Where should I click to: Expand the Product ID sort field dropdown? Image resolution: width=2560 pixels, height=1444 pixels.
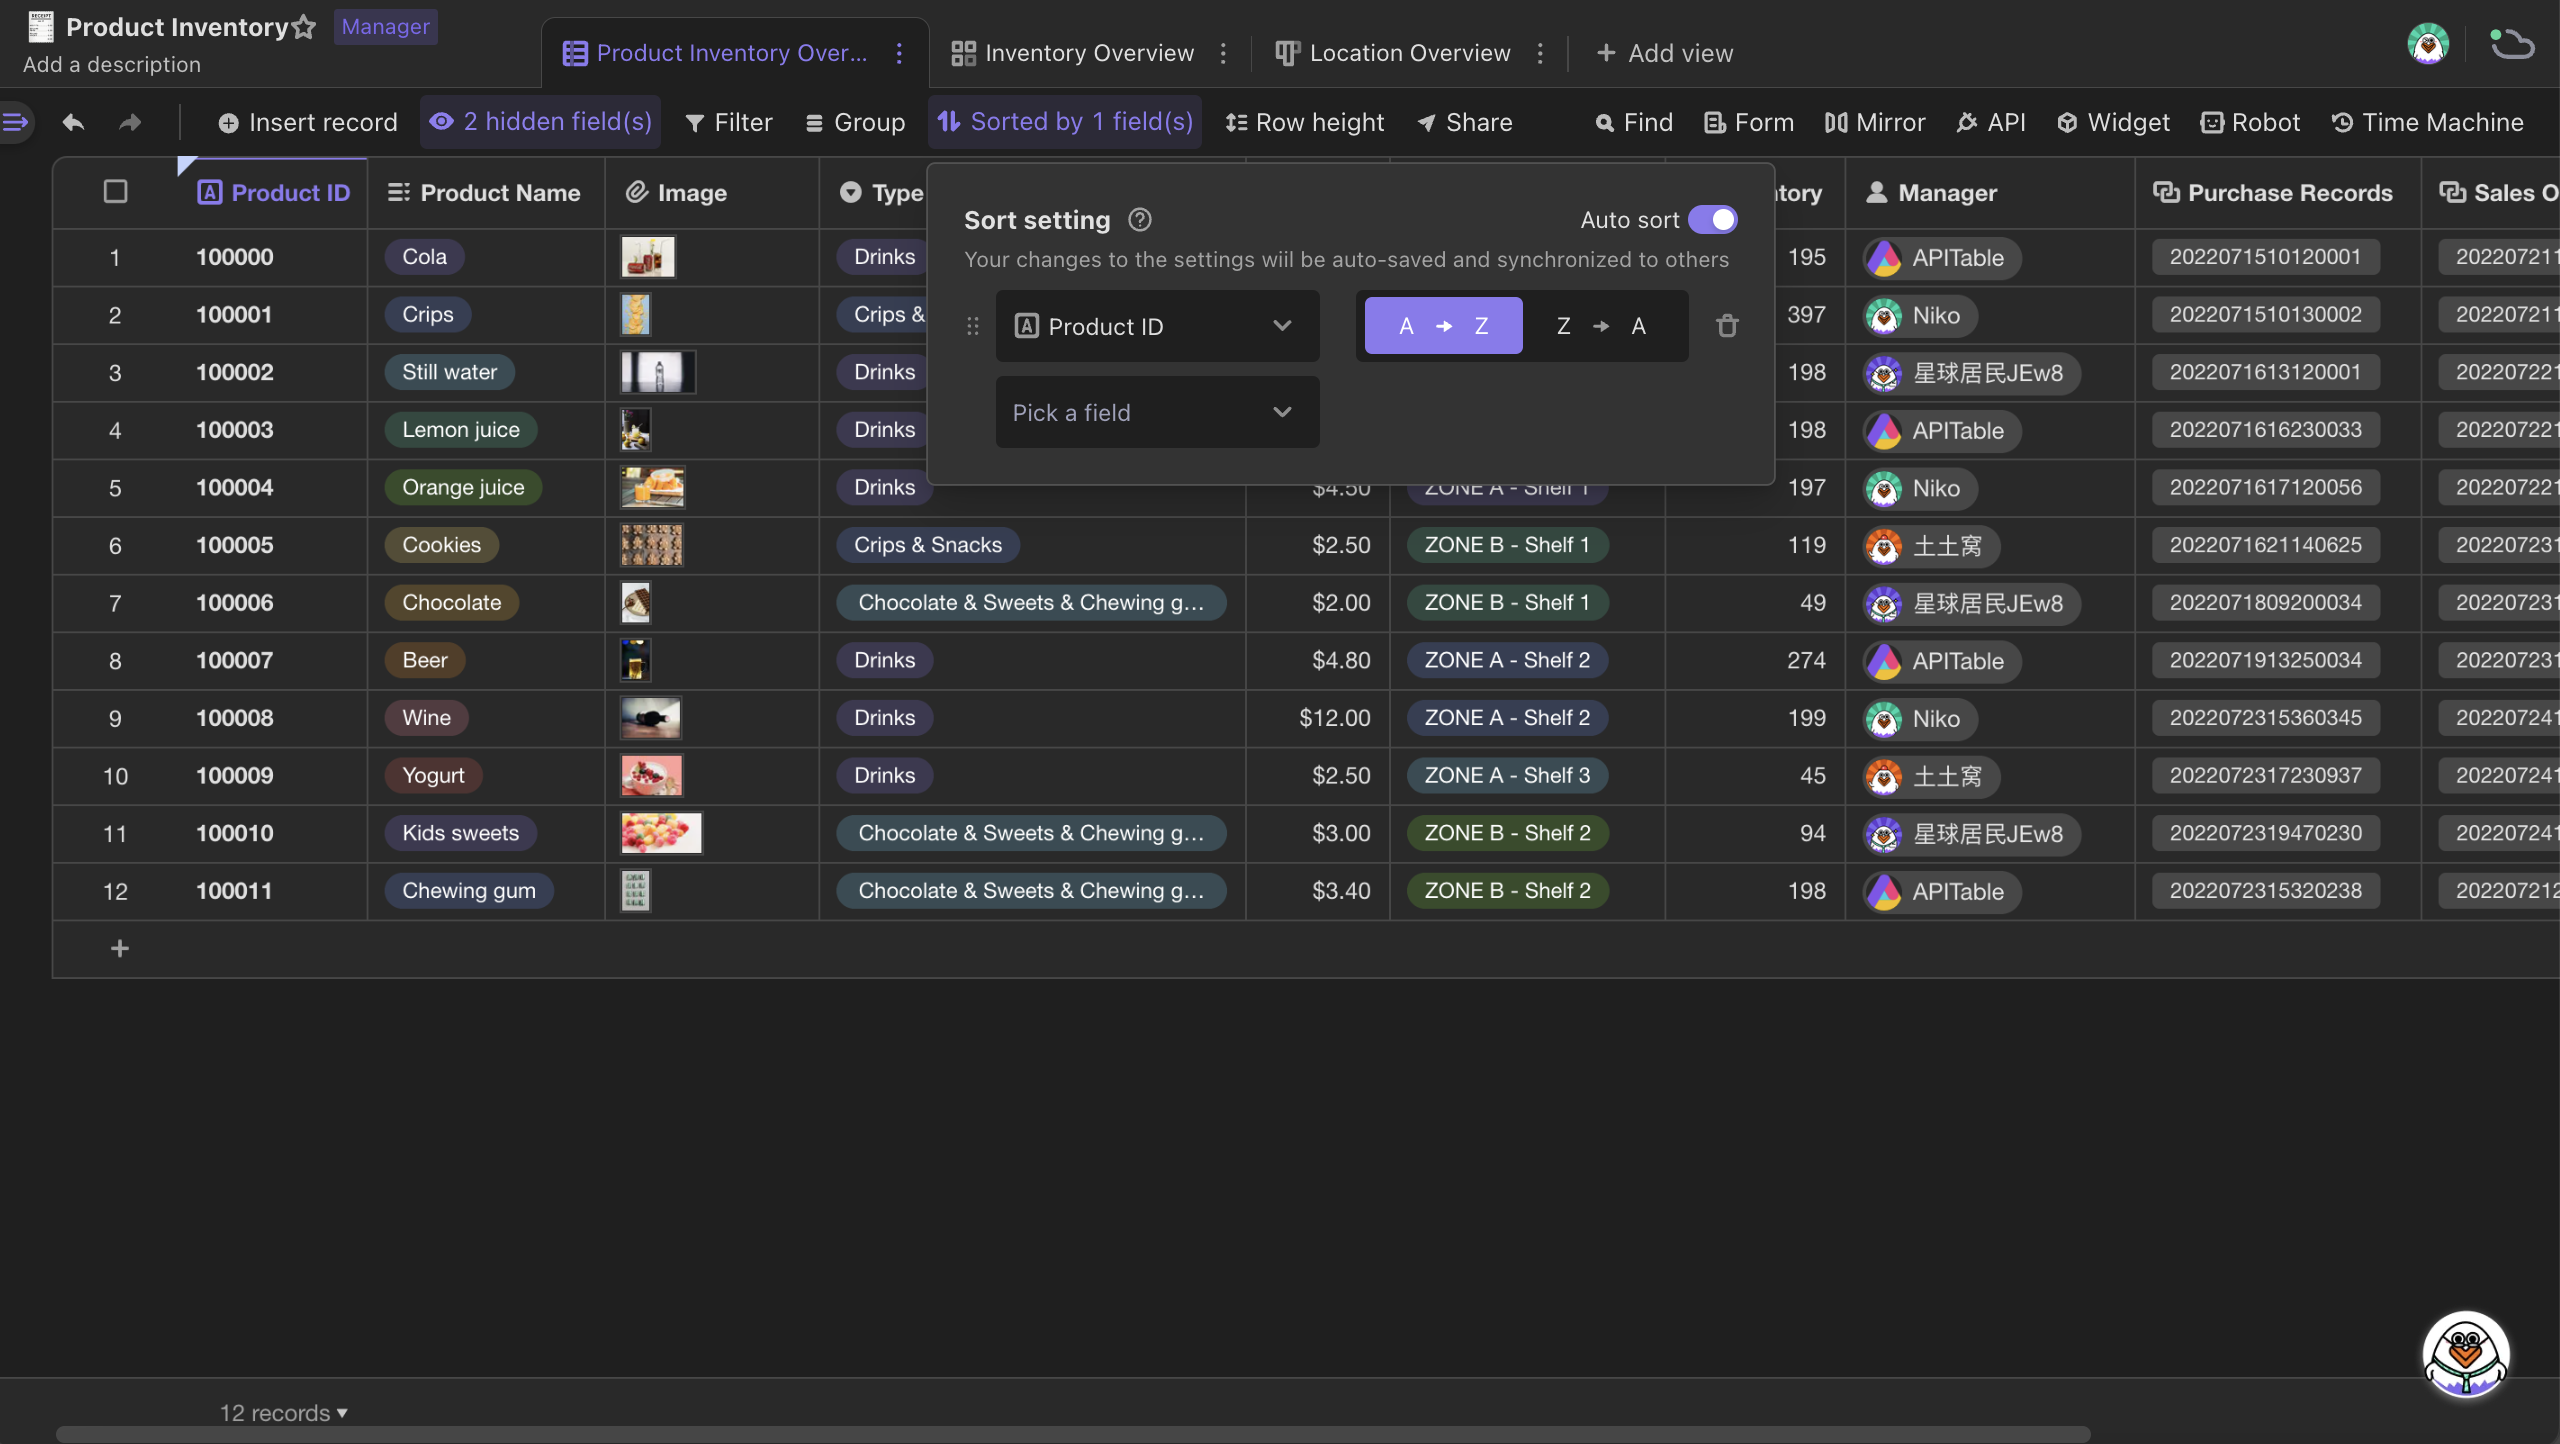click(x=1157, y=326)
